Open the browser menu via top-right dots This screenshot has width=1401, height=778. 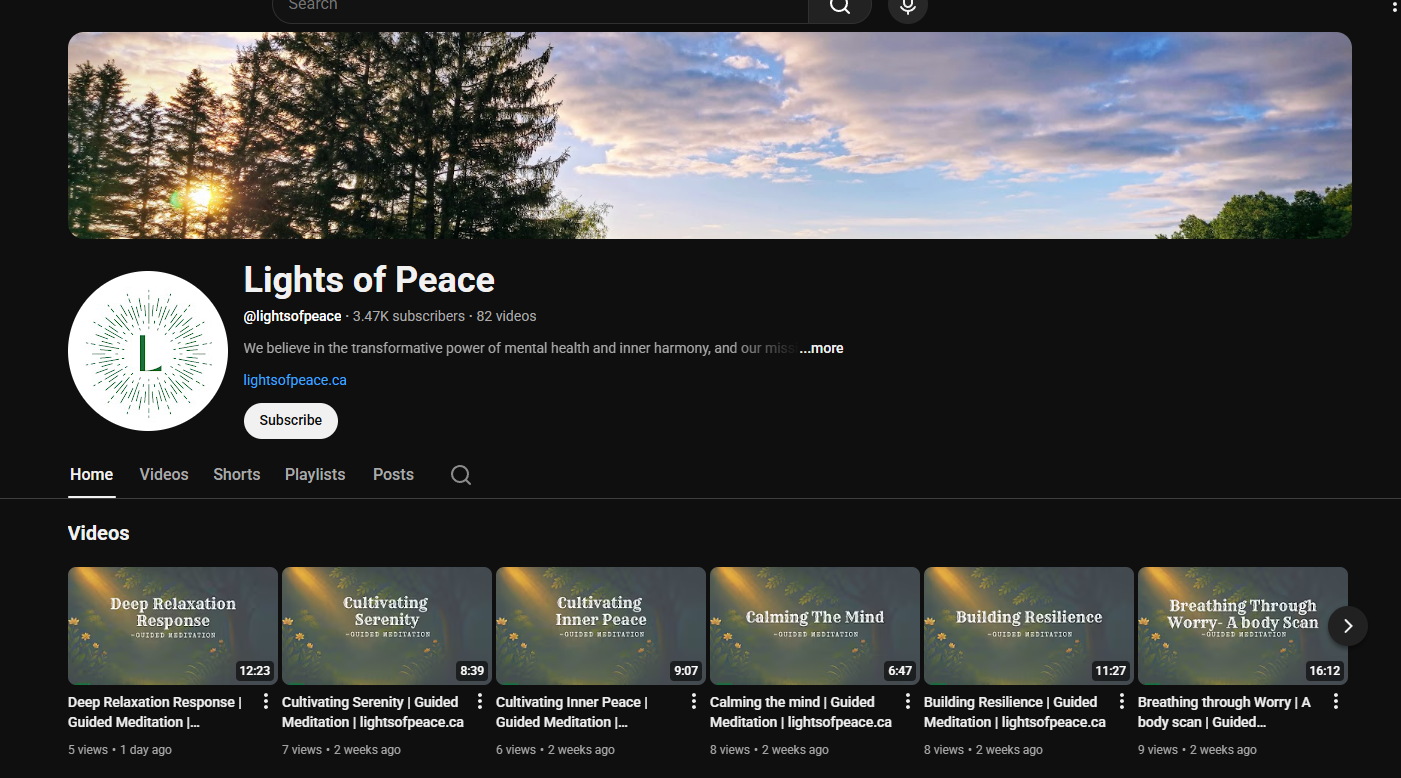[x=1396, y=7]
